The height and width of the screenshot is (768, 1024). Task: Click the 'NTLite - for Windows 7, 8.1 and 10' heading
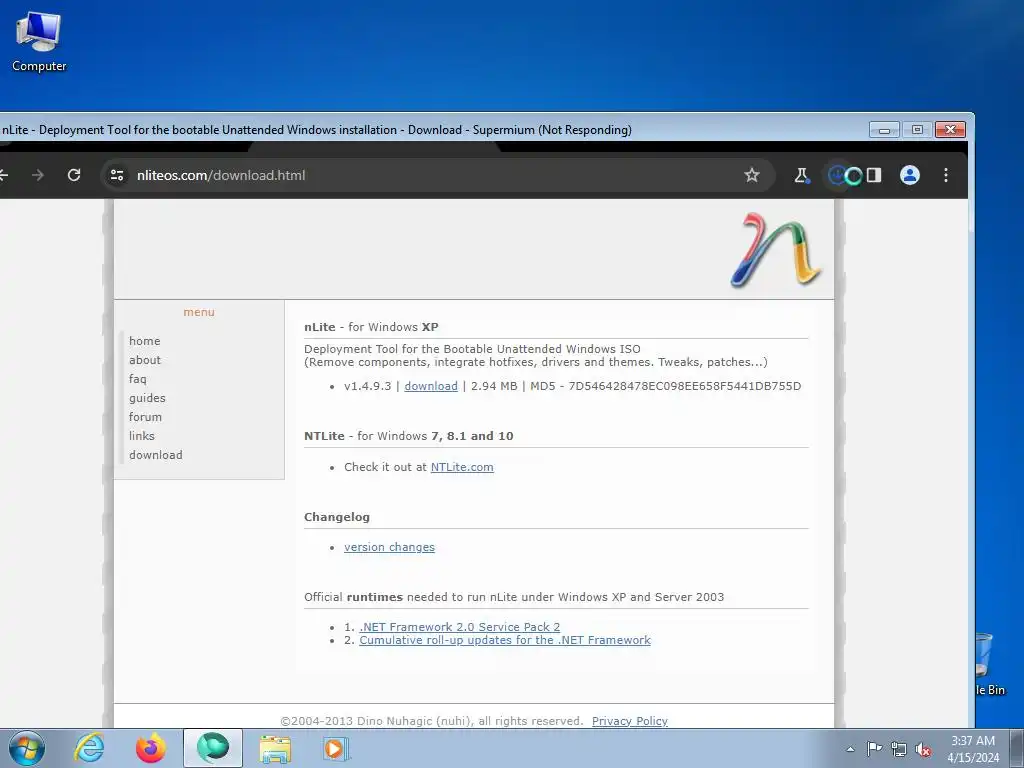pyautogui.click(x=409, y=436)
